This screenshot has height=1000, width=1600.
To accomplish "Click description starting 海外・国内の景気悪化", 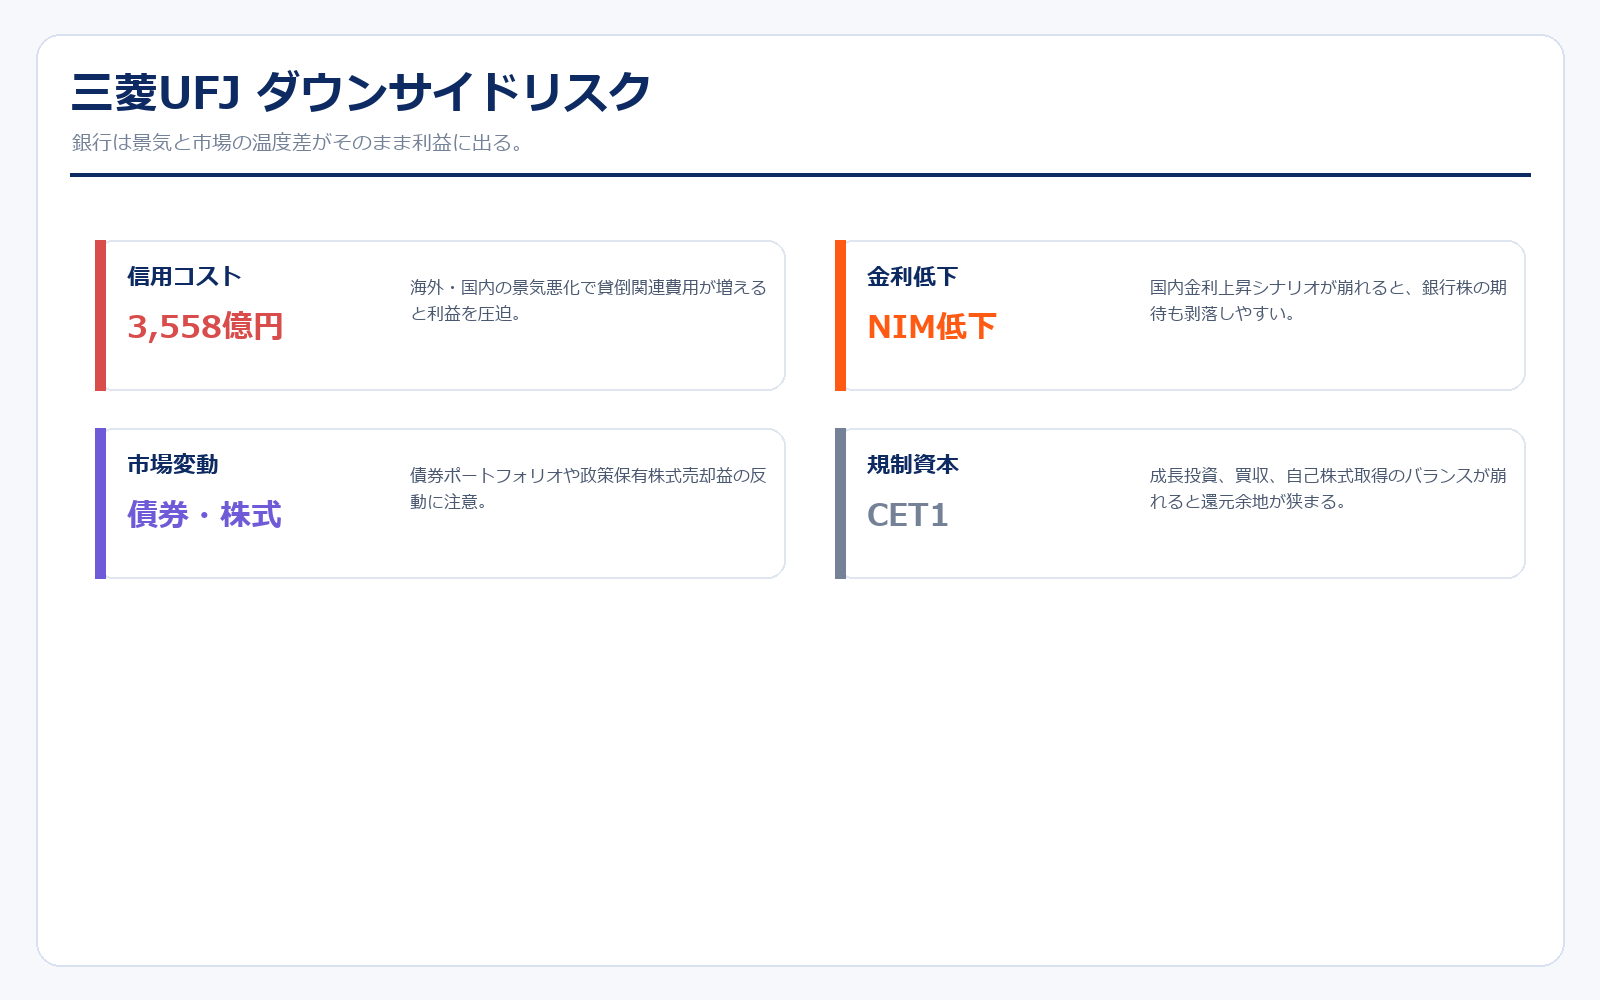I will pyautogui.click(x=588, y=300).
